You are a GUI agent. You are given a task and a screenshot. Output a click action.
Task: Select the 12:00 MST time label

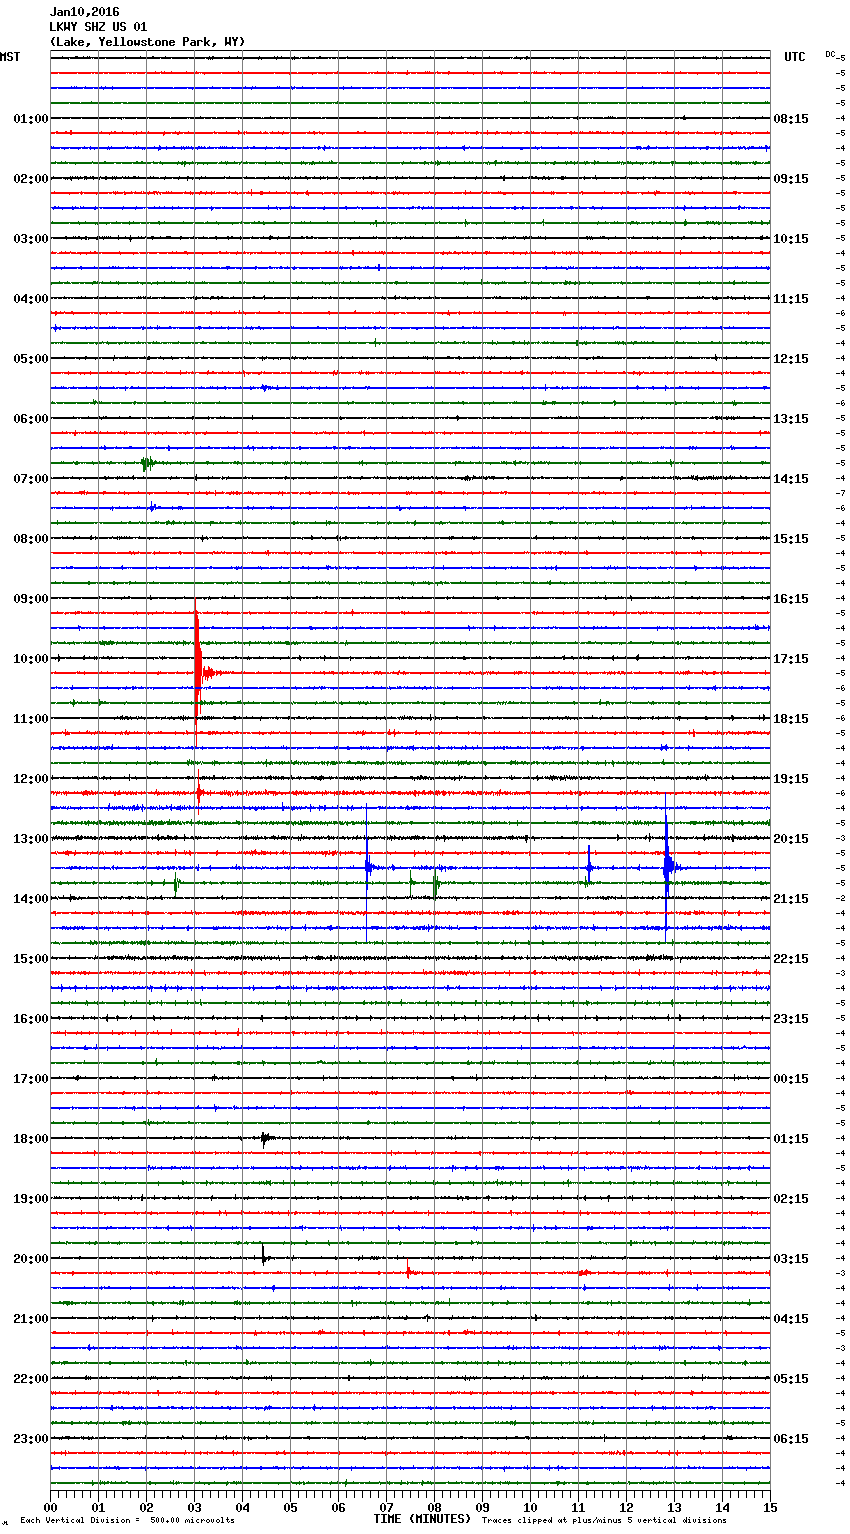[30, 779]
